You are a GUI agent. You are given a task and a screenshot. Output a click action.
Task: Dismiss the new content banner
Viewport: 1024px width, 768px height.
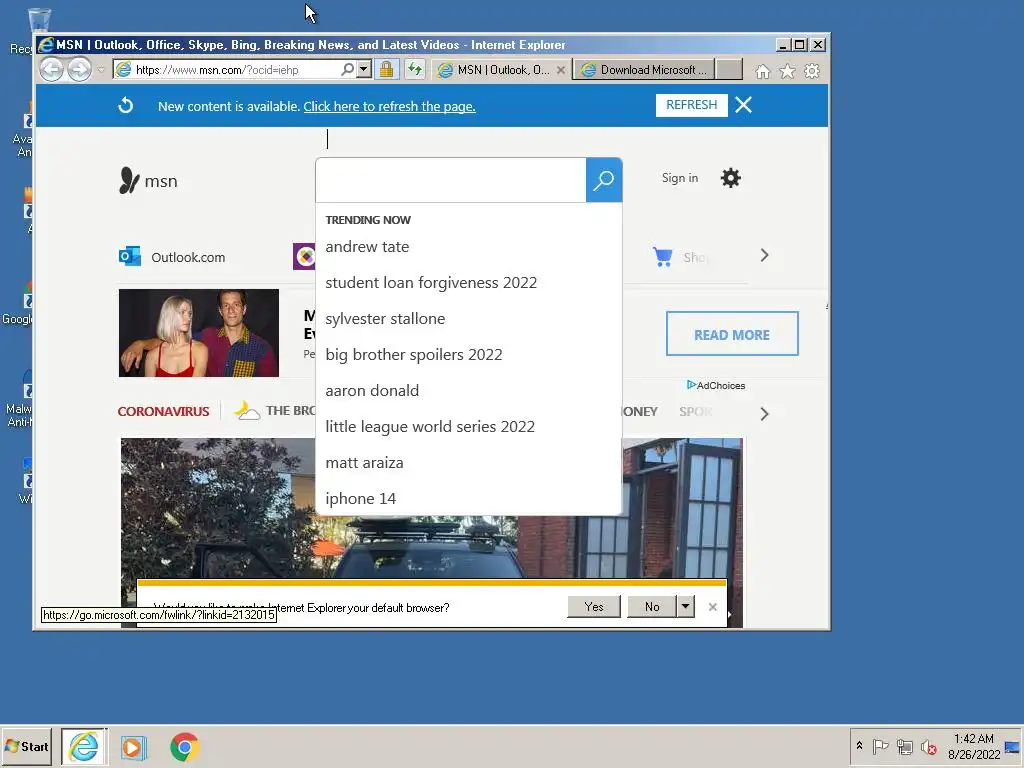click(x=743, y=105)
